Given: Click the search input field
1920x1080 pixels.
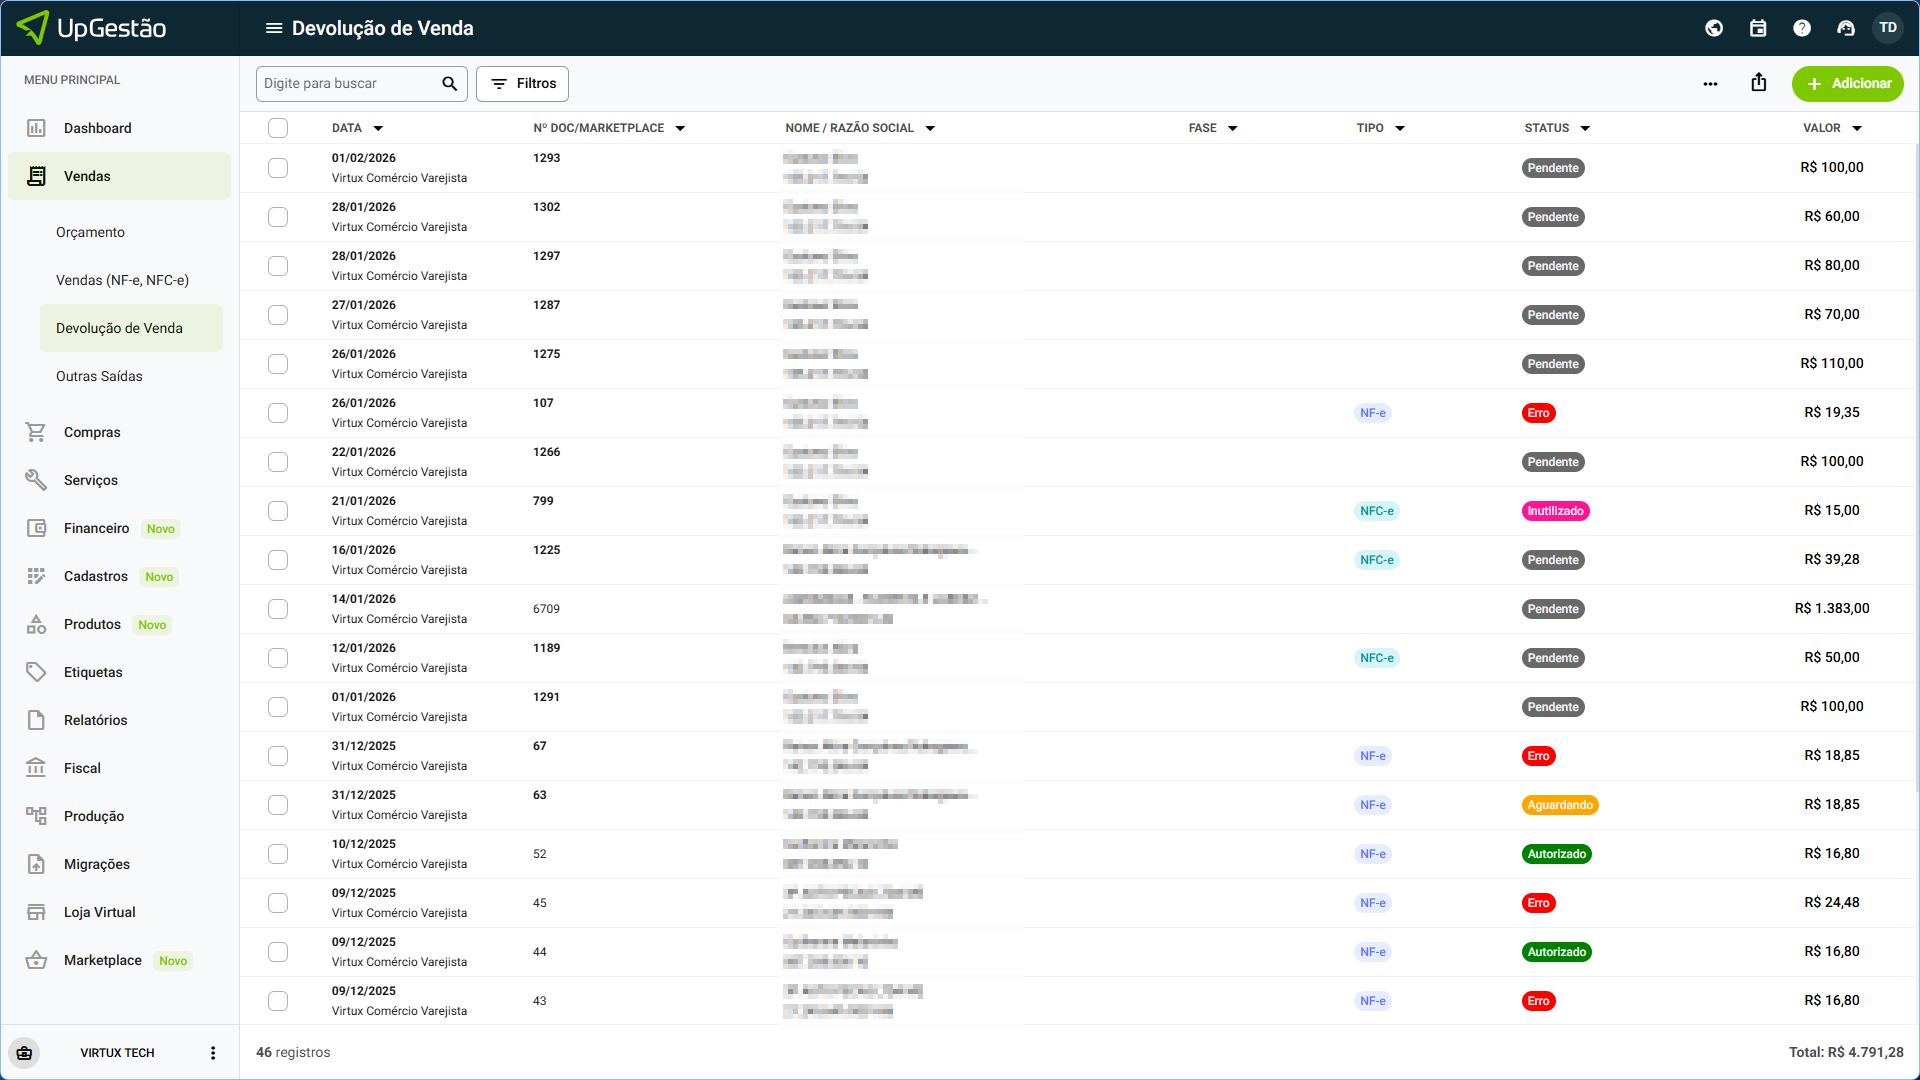Looking at the screenshot, I should pyautogui.click(x=348, y=84).
